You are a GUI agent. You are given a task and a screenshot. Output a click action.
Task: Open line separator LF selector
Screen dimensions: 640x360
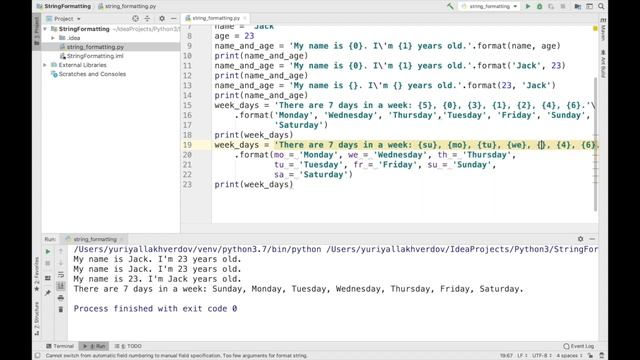[x=522, y=356]
